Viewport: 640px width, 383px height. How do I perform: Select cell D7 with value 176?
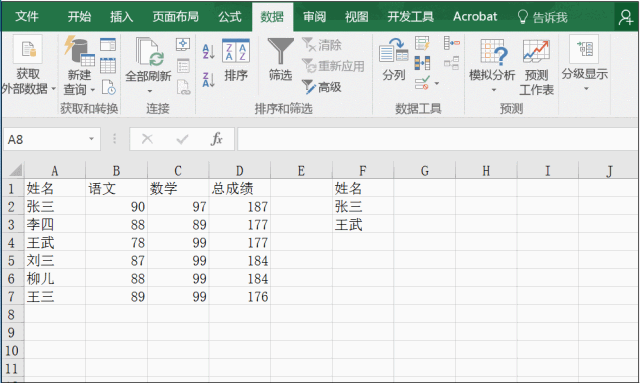(240, 296)
